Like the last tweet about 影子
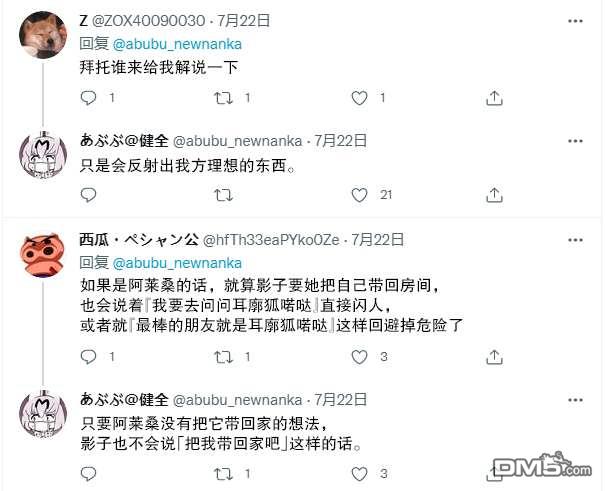605x491 pixels. pyautogui.click(x=359, y=474)
